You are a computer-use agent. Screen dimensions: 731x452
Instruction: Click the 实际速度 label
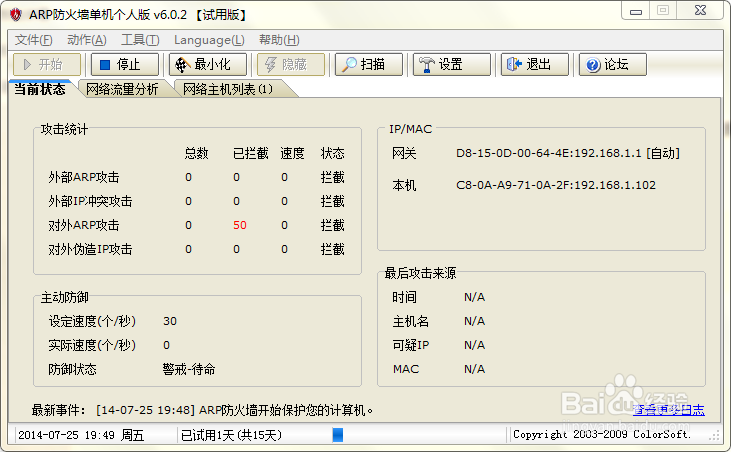[x=92, y=345]
